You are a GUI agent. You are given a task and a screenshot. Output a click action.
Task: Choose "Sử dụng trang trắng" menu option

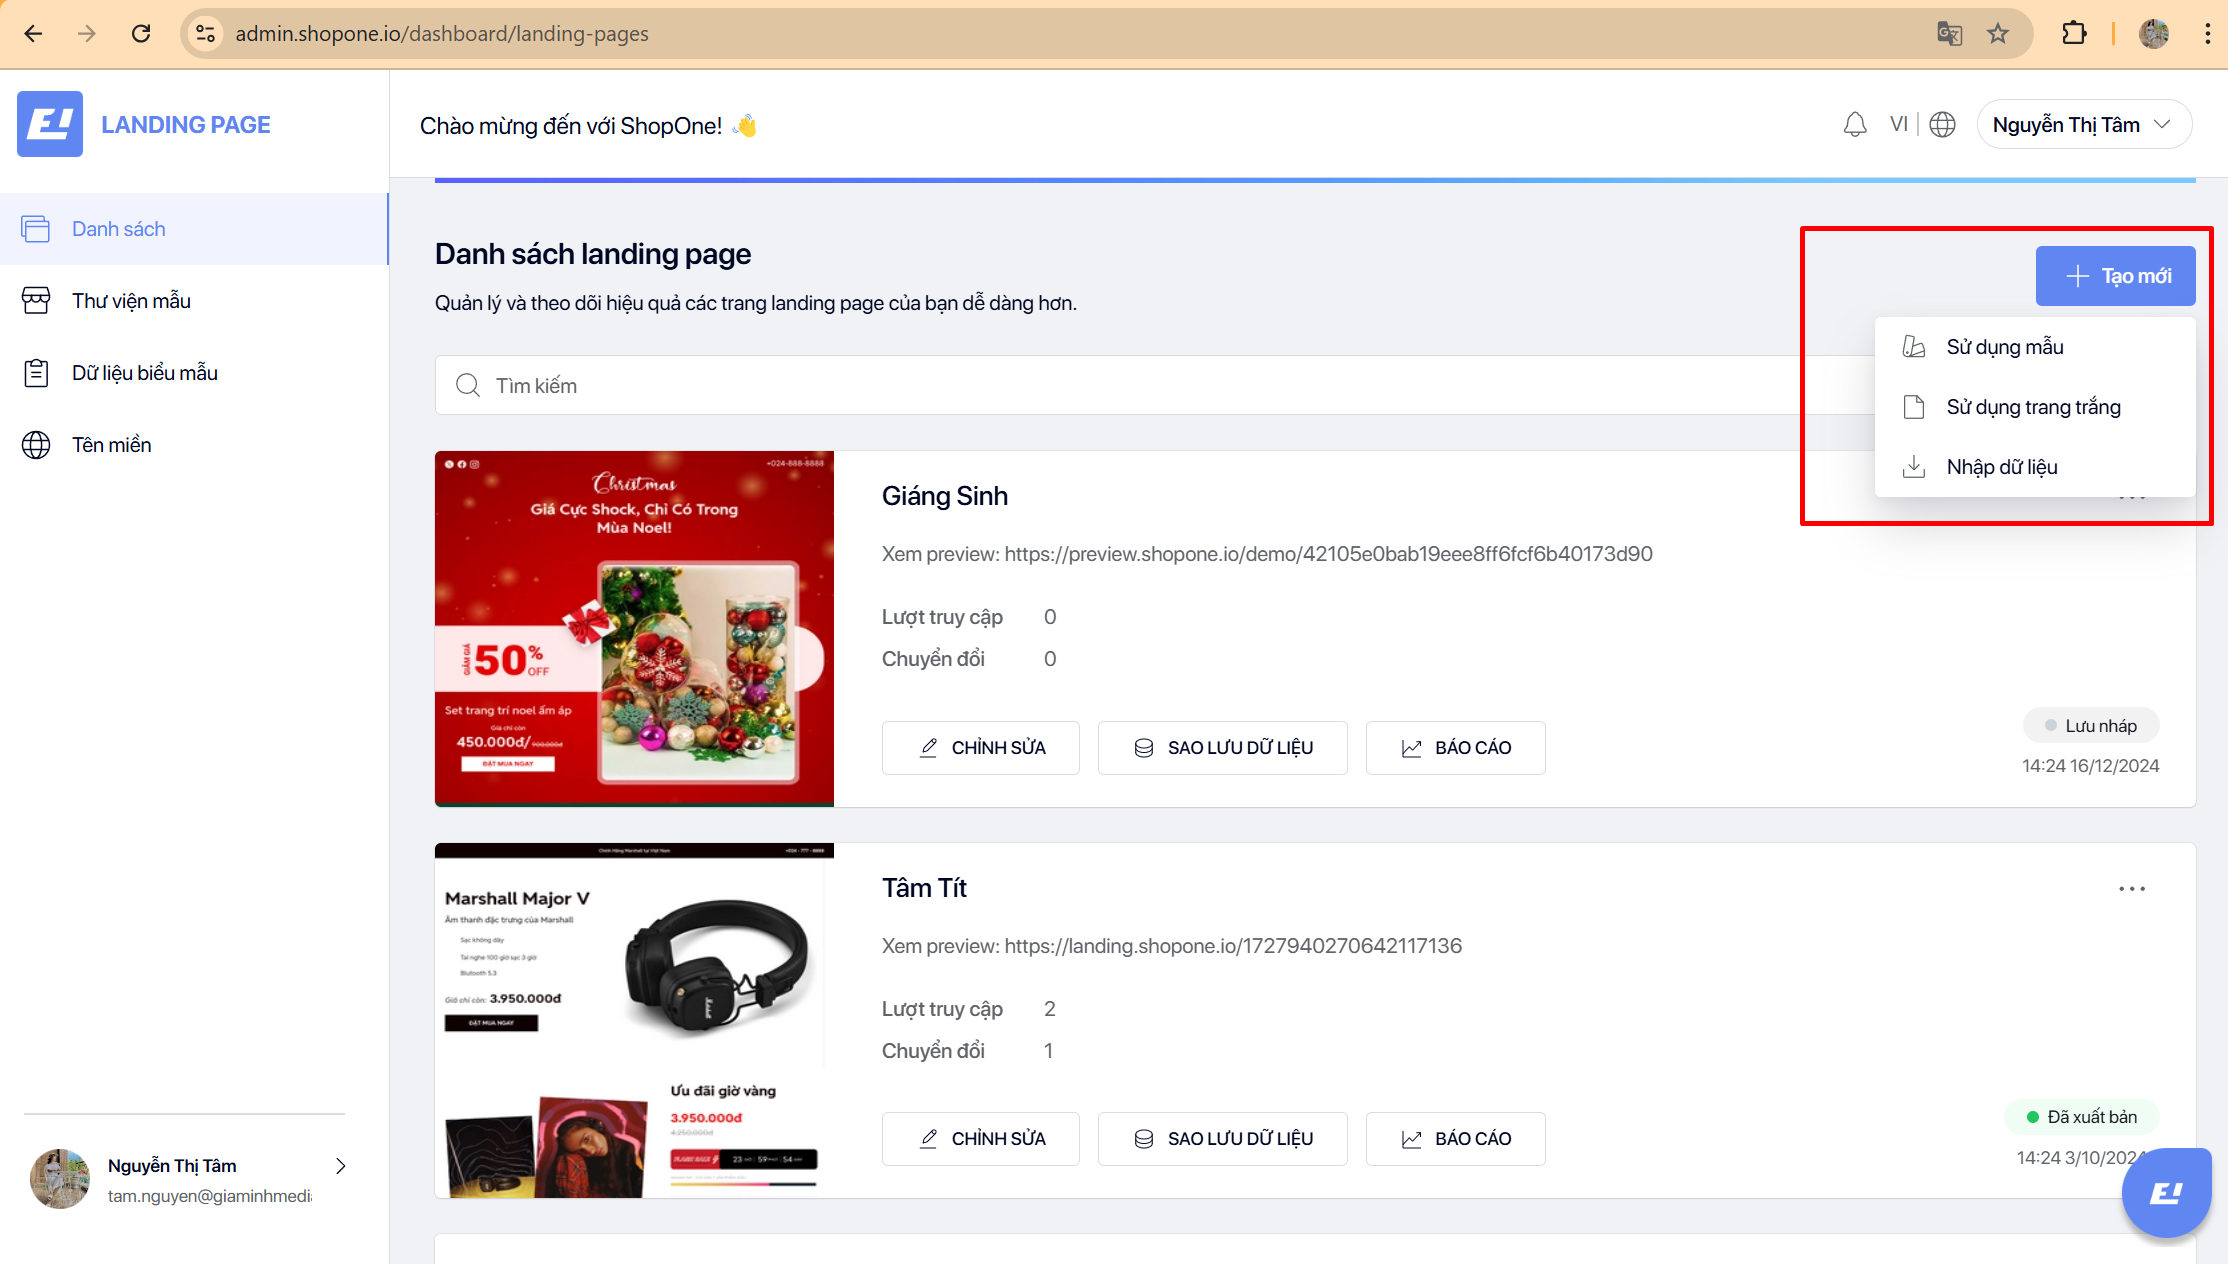2033,407
